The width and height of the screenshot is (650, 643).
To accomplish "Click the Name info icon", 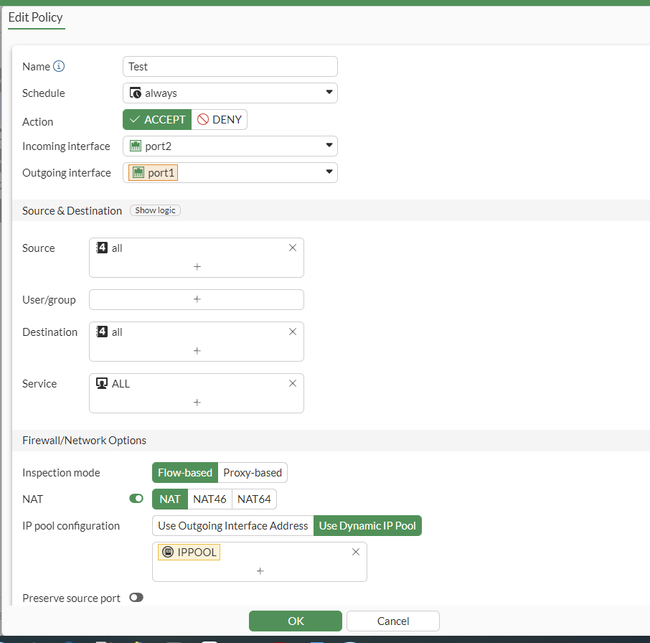I will (59, 67).
